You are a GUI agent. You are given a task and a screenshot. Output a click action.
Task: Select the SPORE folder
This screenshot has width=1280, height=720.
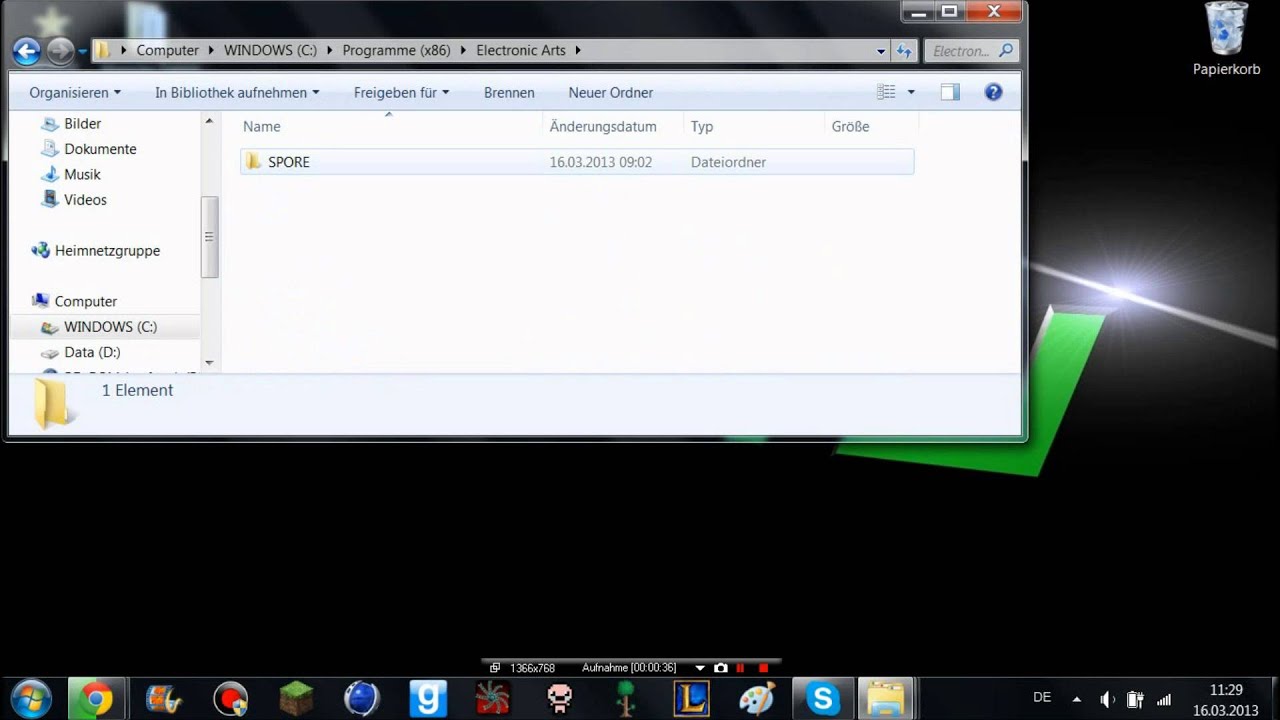577,162
